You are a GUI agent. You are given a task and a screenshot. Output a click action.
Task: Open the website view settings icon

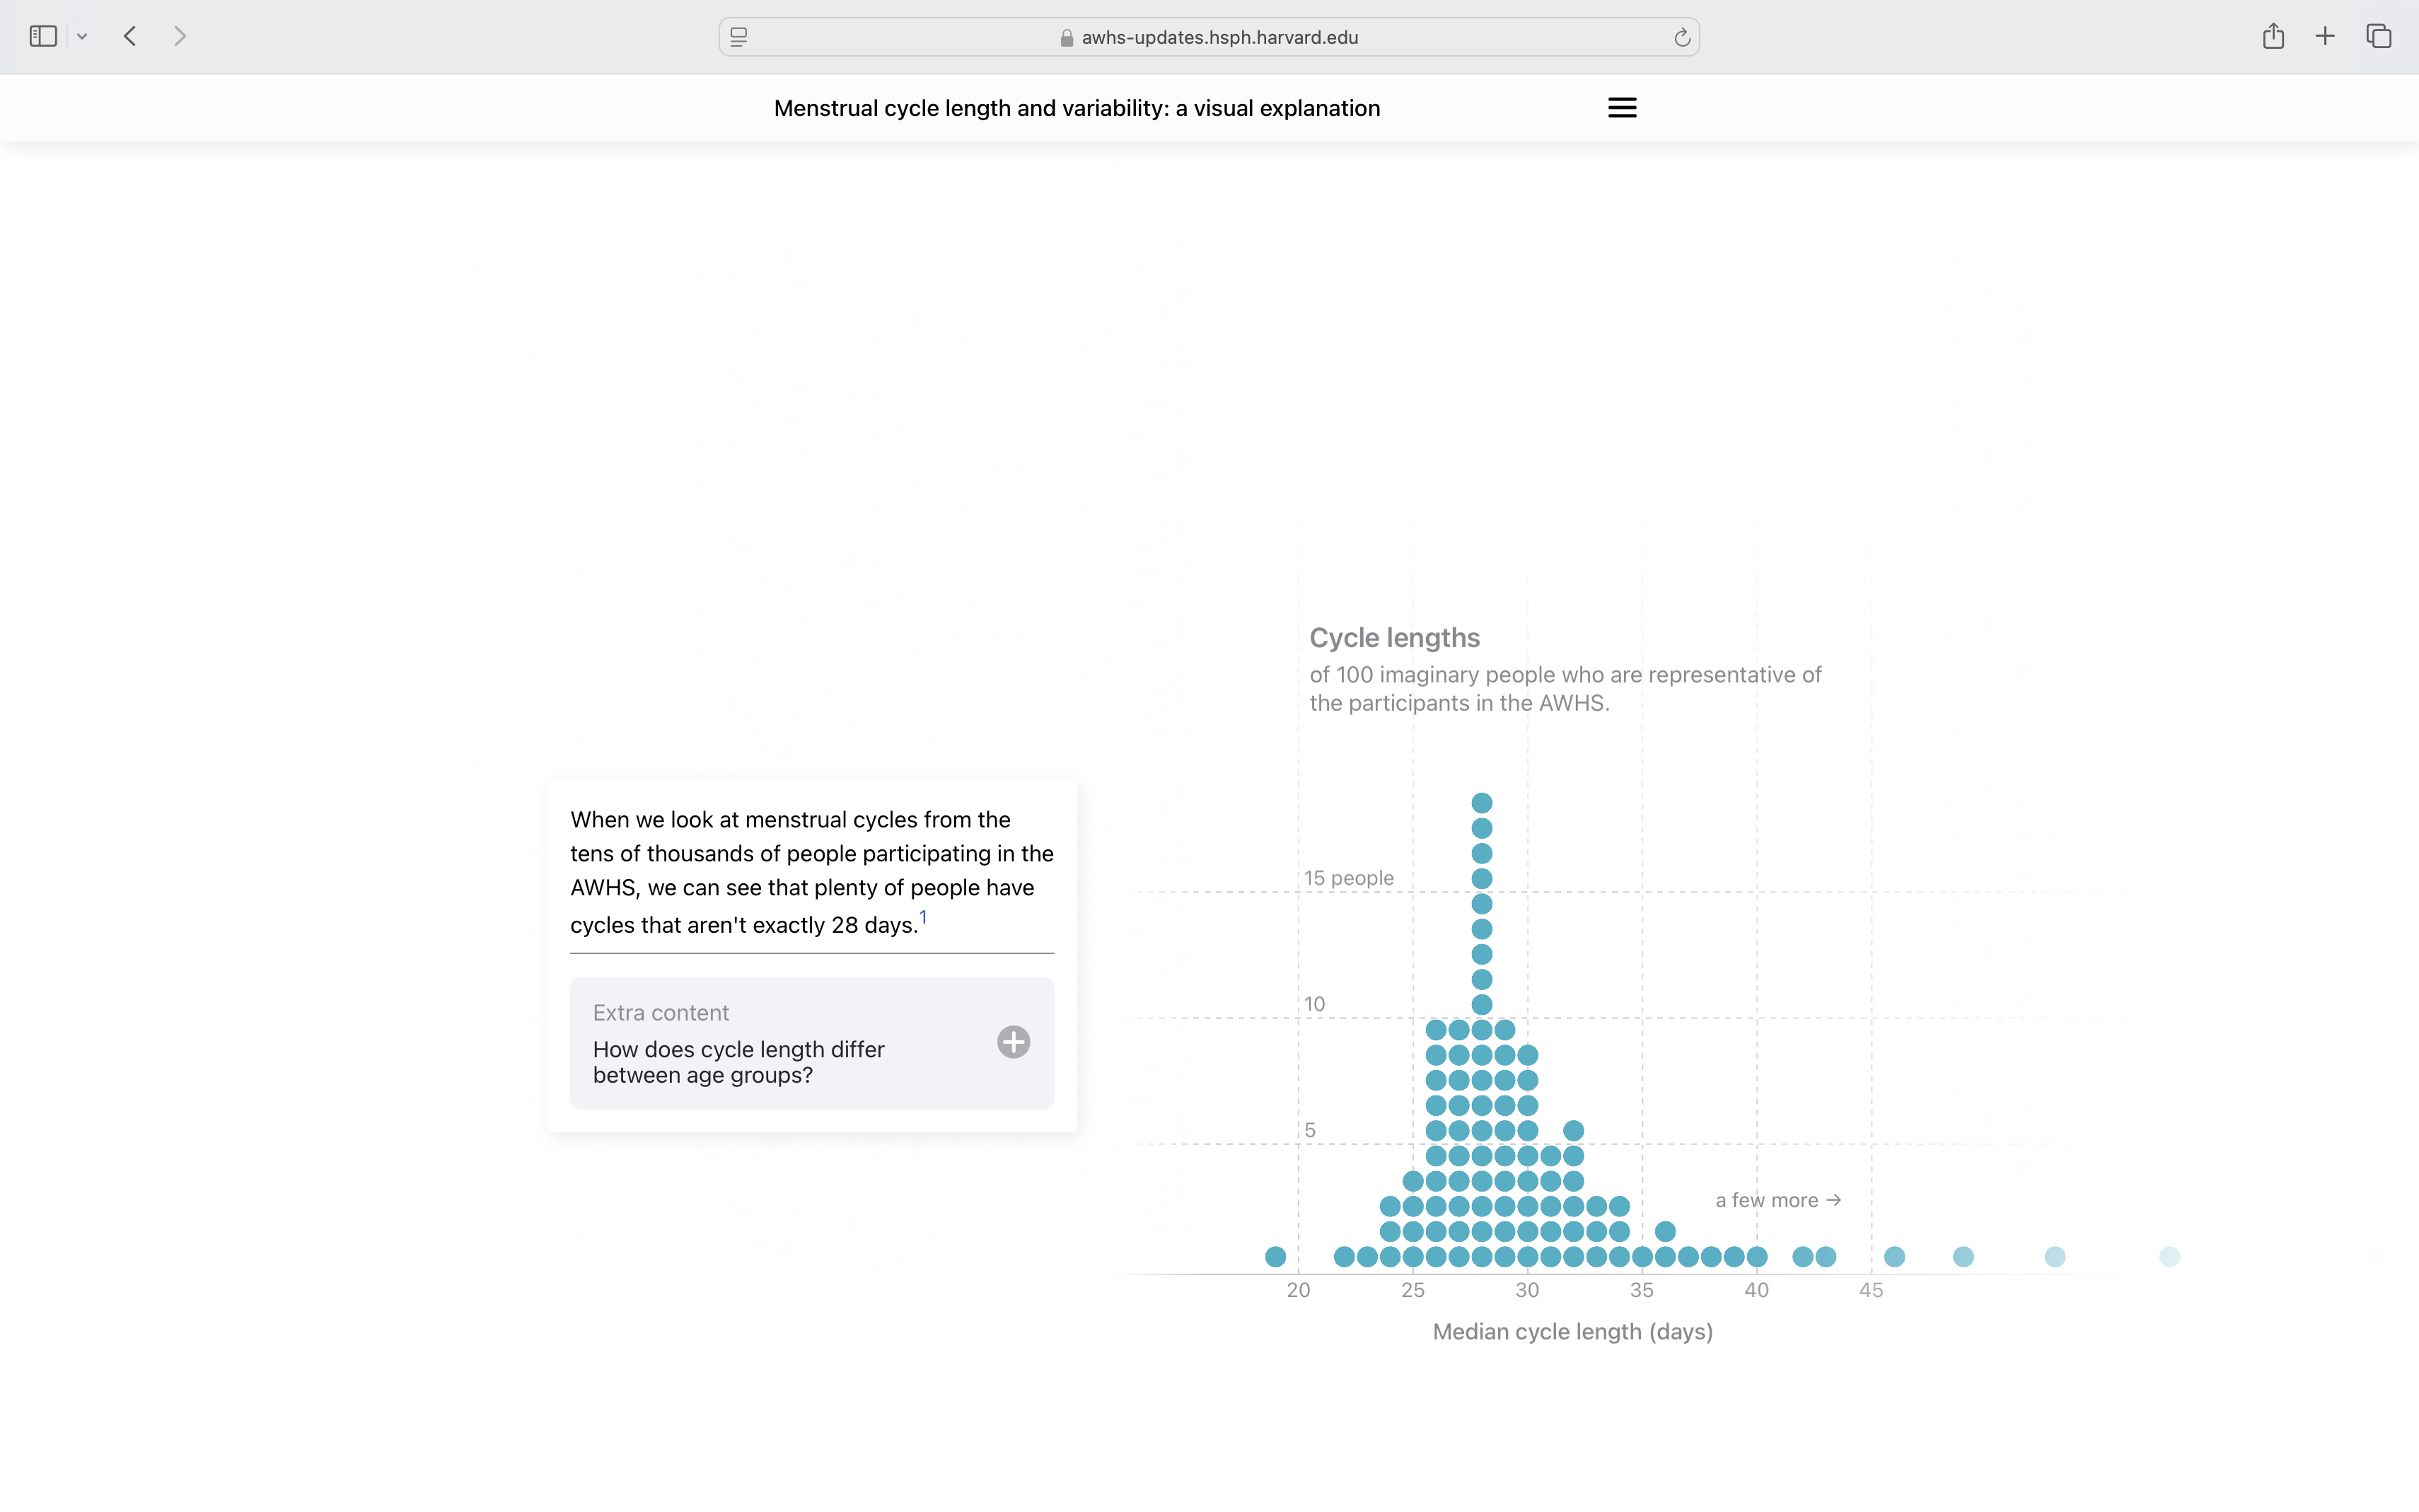[738, 36]
